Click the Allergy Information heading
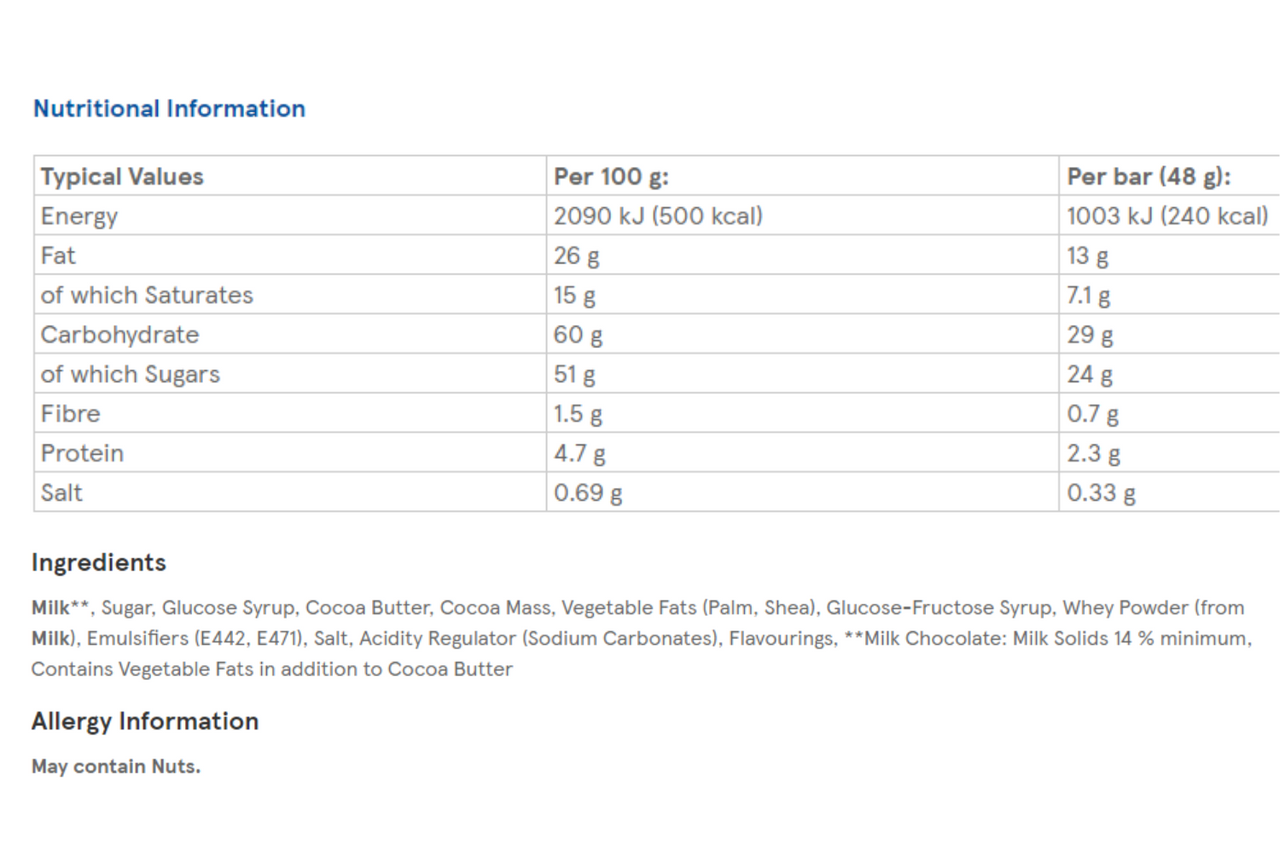 145,722
